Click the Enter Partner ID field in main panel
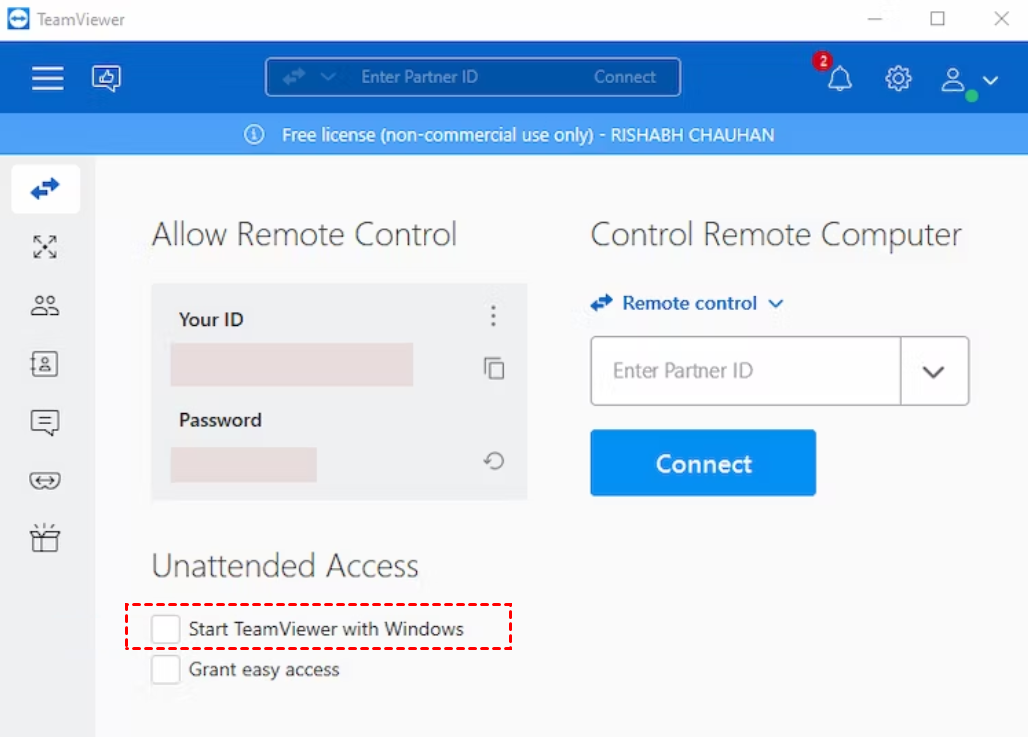Screen dimensions: 1028x737 745,371
